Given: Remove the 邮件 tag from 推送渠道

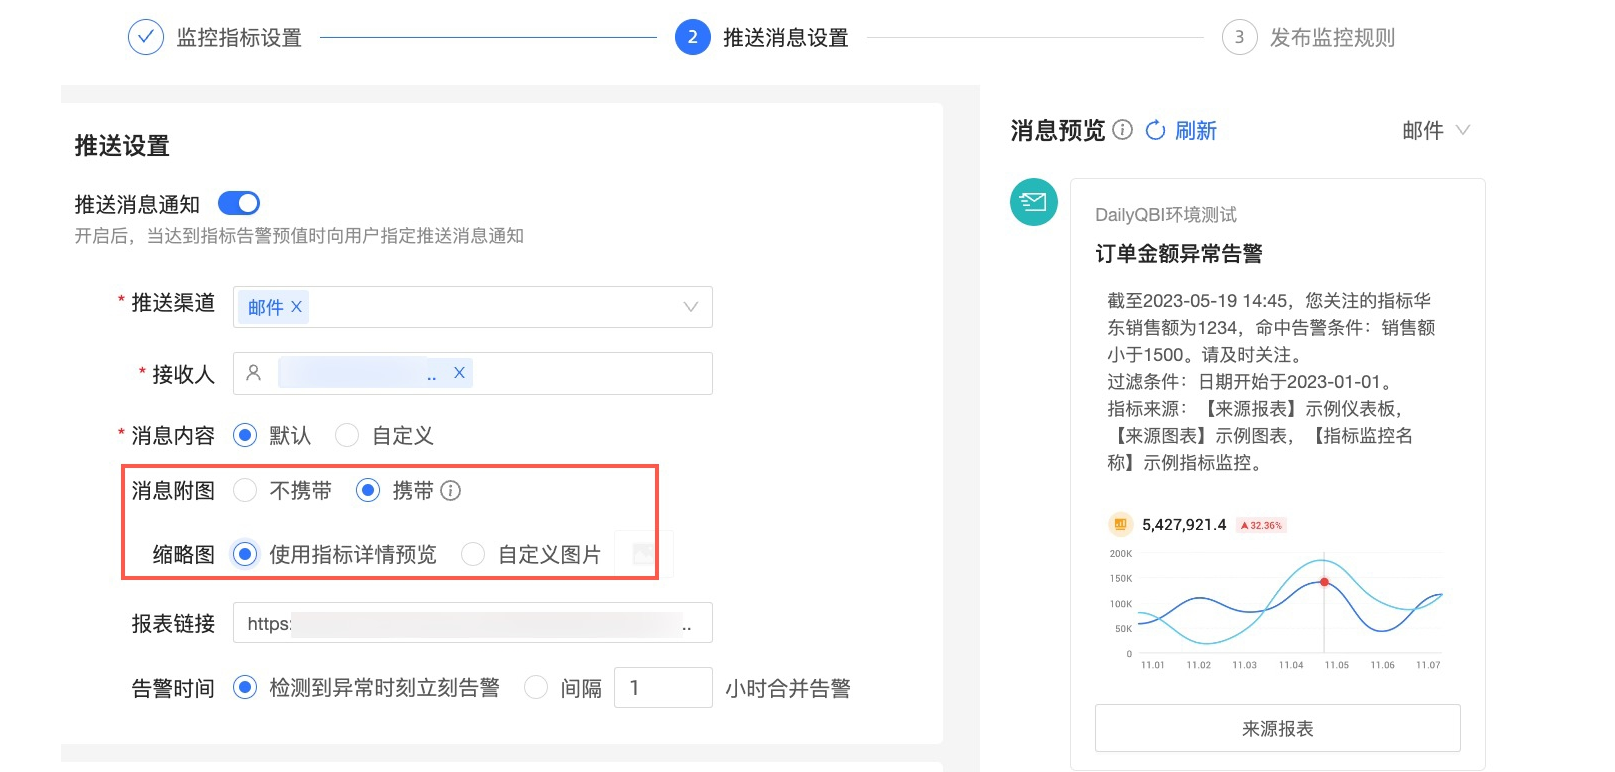Looking at the screenshot, I should (x=296, y=307).
